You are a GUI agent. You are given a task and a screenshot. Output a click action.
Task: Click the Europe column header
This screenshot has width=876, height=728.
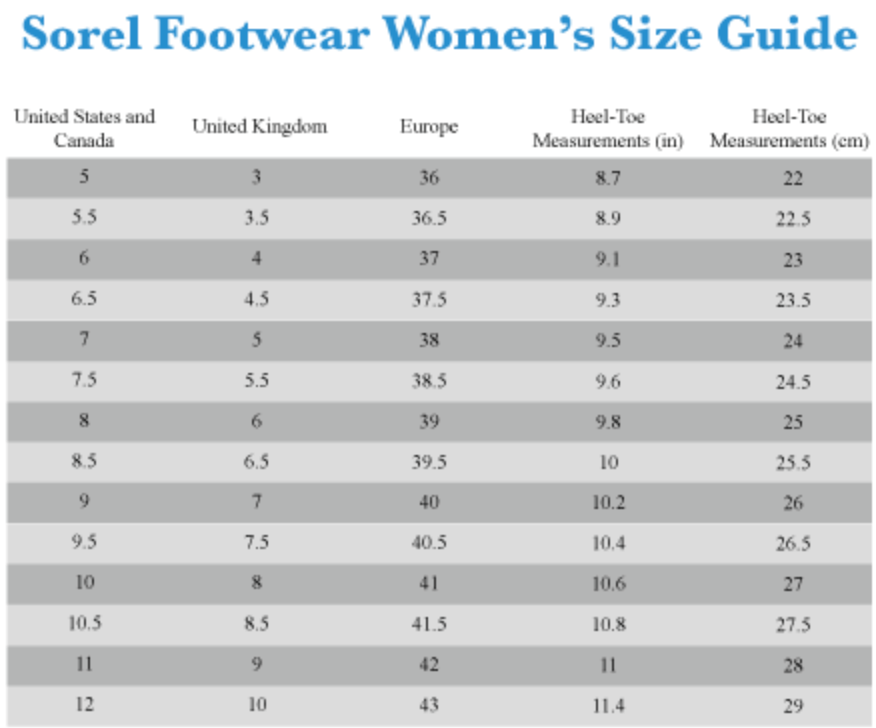point(429,127)
